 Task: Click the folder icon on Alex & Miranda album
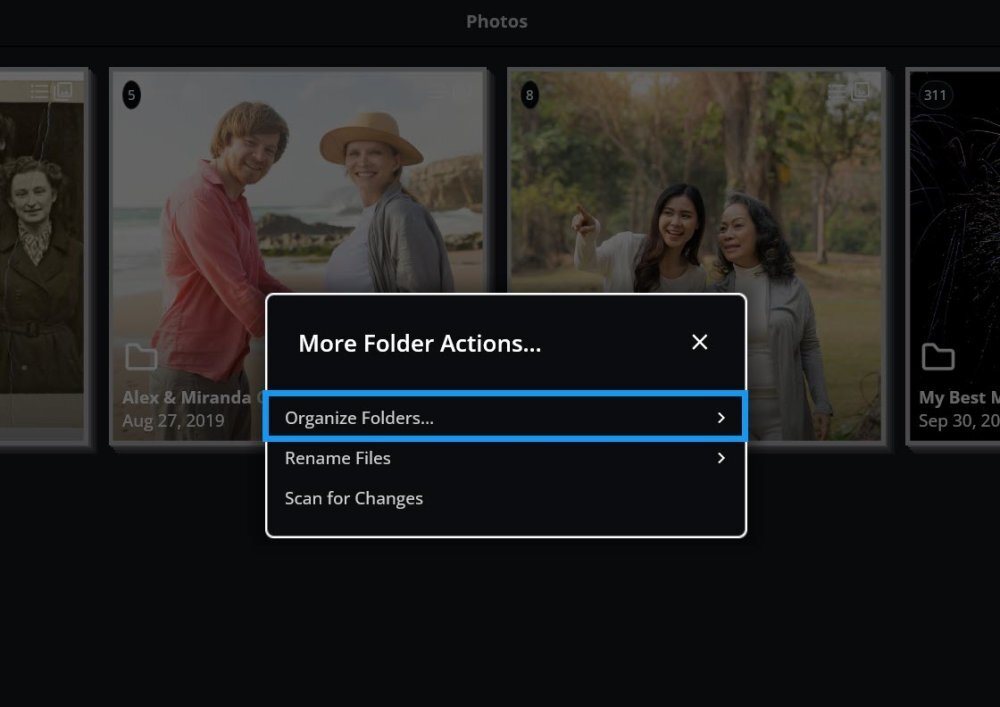point(141,357)
